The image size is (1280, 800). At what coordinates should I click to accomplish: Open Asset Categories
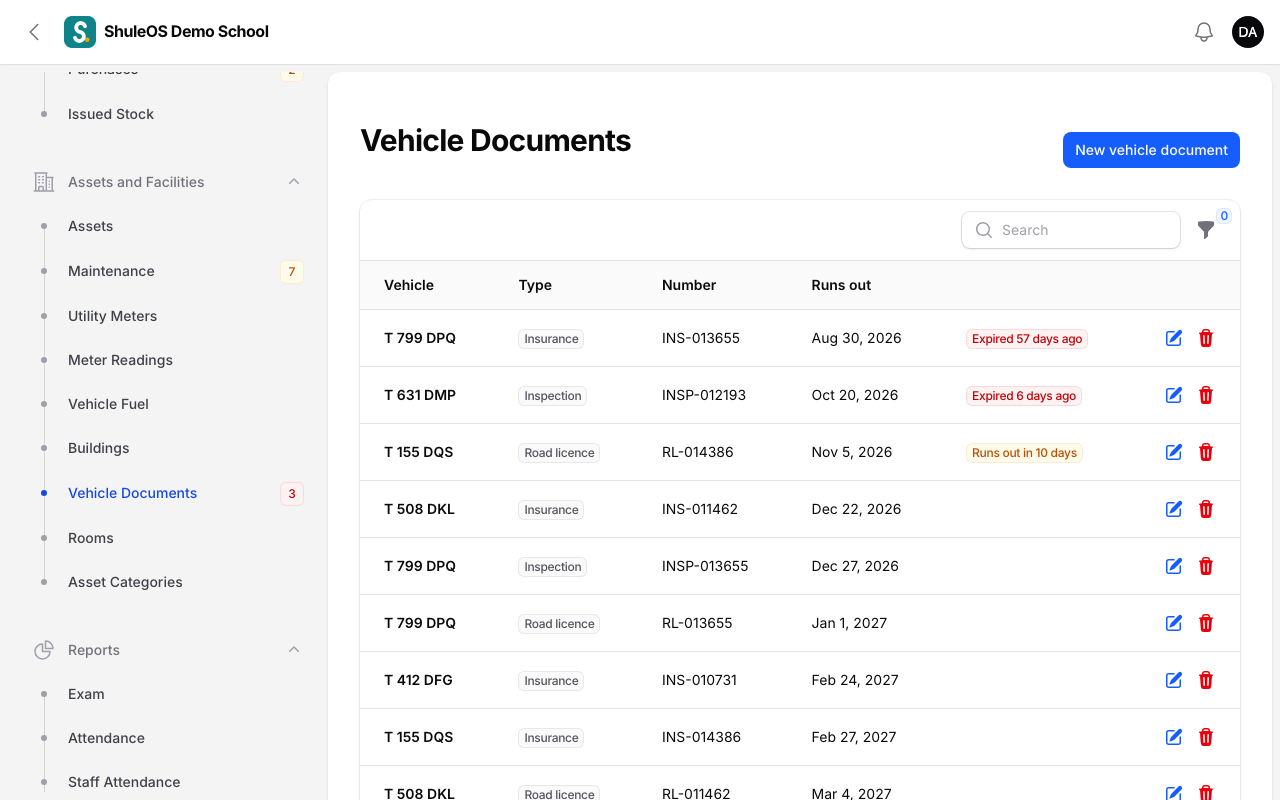coord(125,582)
